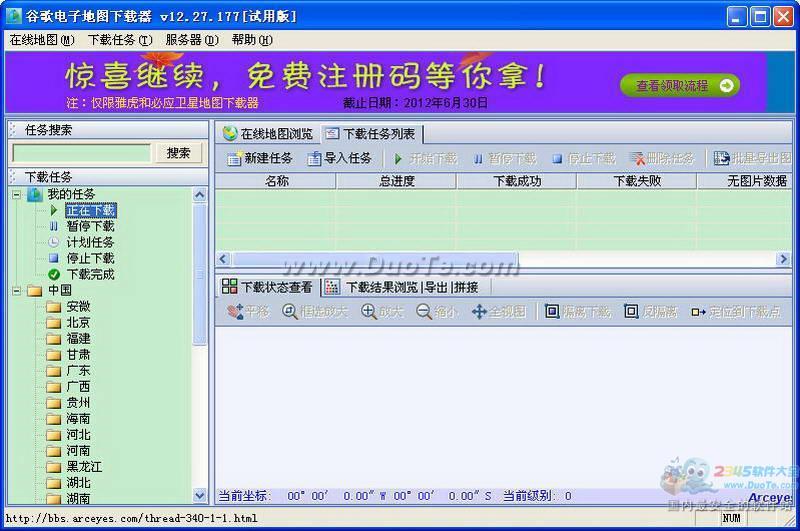This screenshot has height=531, width=800.
Task: Select the 海南 folder in tree
Action: click(78, 419)
